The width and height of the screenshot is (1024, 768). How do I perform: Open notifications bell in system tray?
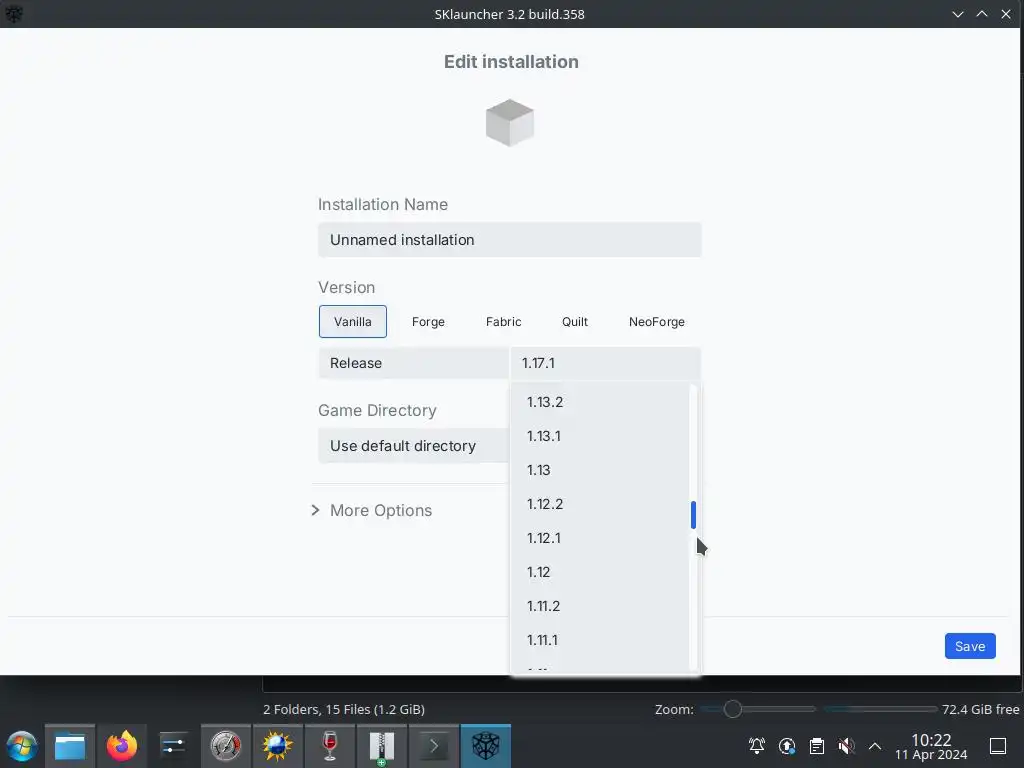point(757,746)
